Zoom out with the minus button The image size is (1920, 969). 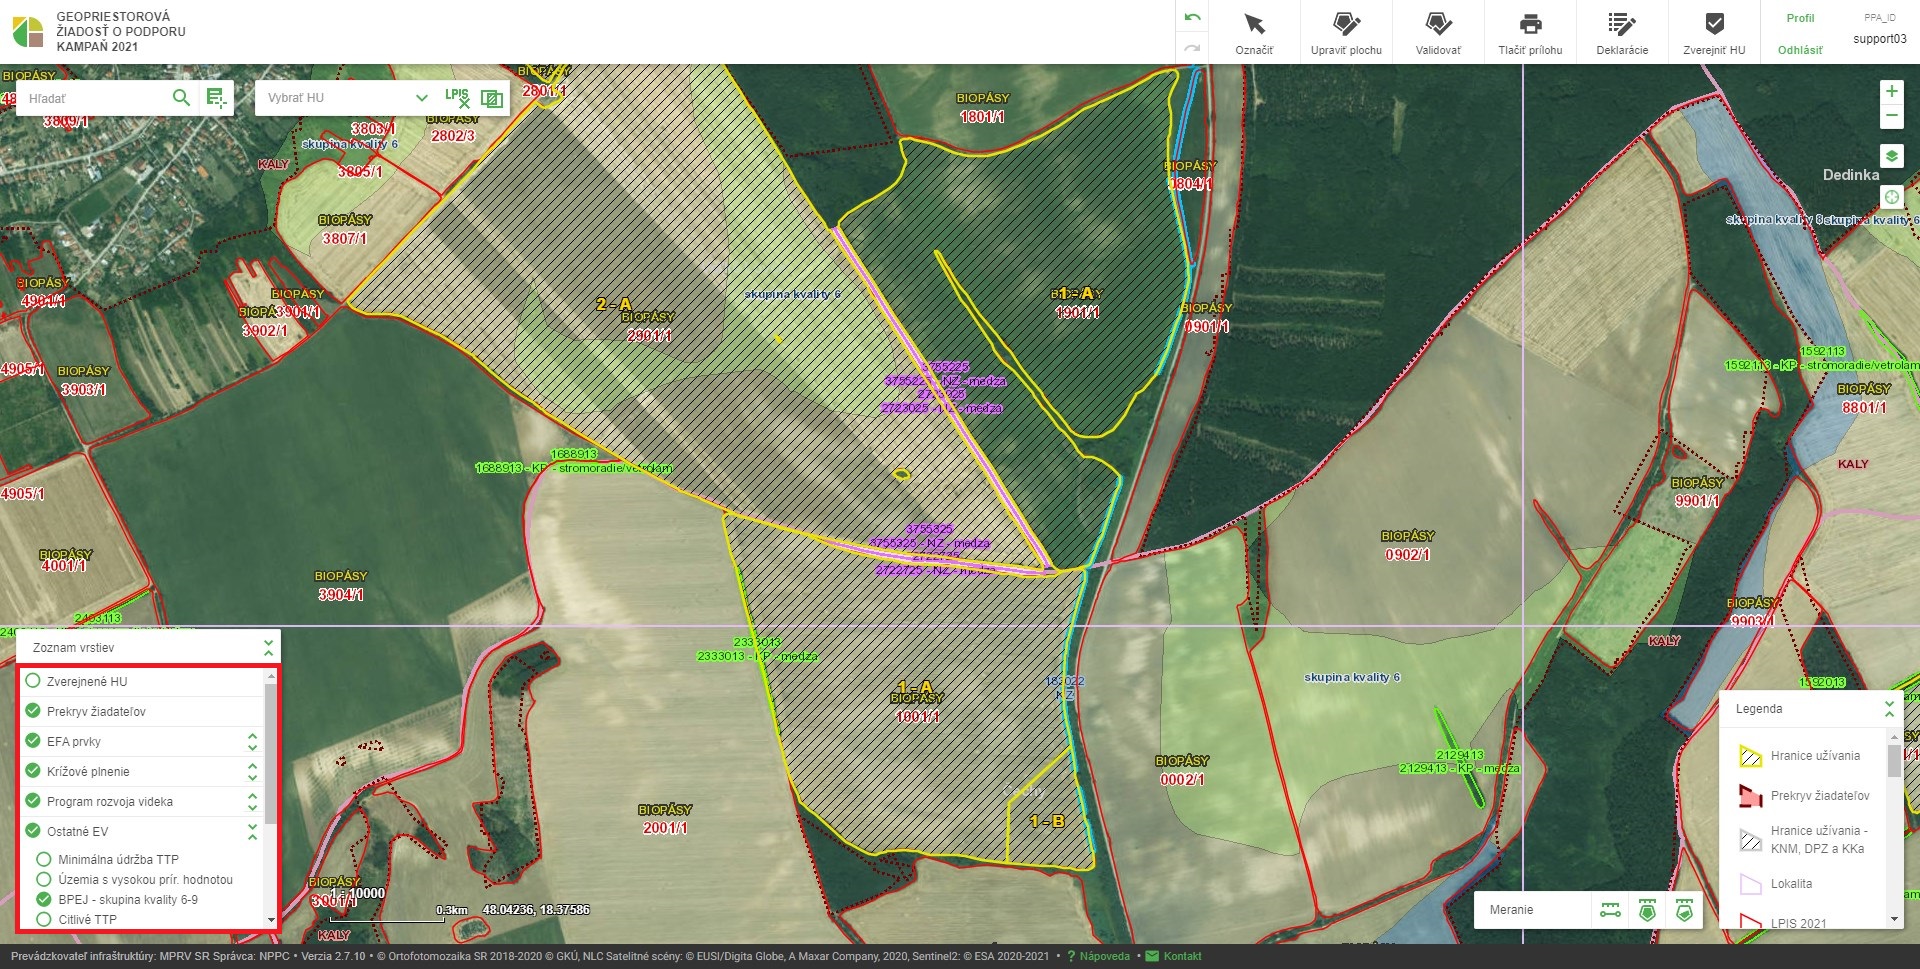1891,116
